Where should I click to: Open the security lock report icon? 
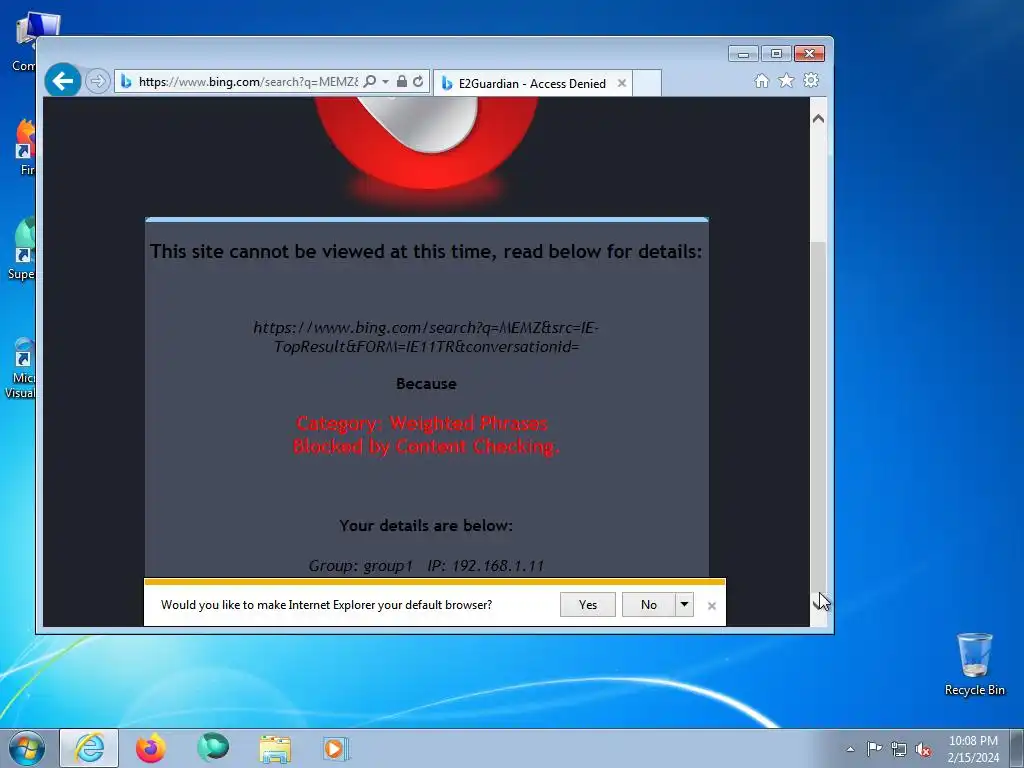click(402, 81)
